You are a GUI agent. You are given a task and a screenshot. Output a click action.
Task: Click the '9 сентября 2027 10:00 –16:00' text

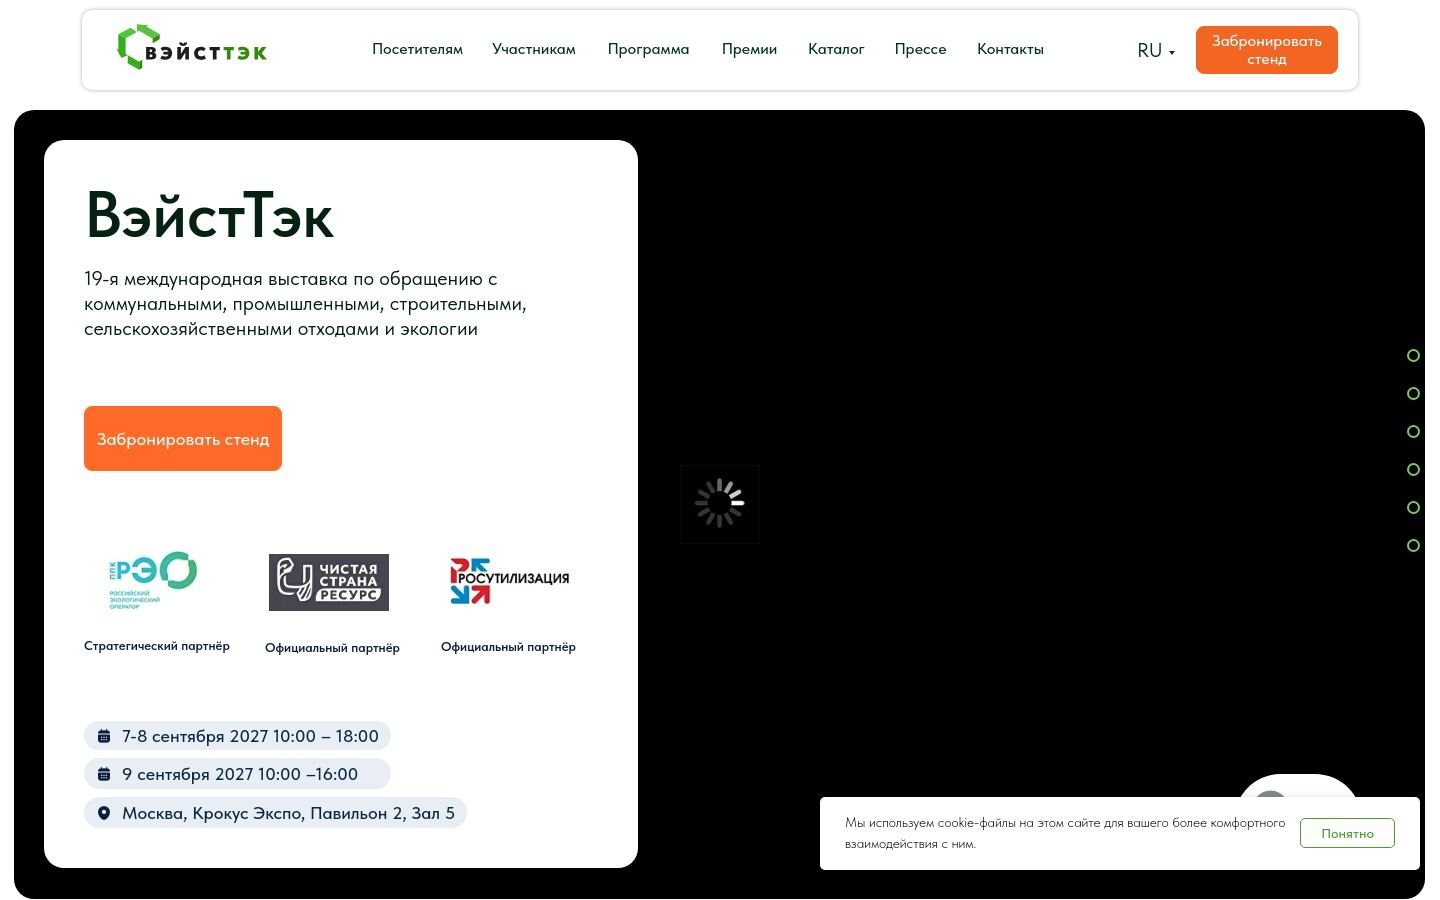click(240, 775)
